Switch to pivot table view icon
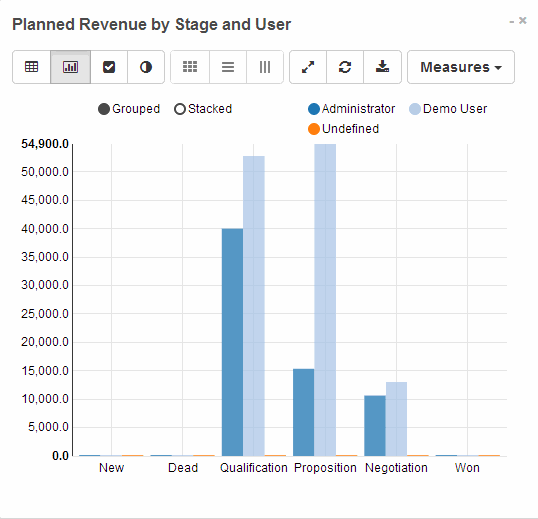538x519 pixels. (32, 67)
